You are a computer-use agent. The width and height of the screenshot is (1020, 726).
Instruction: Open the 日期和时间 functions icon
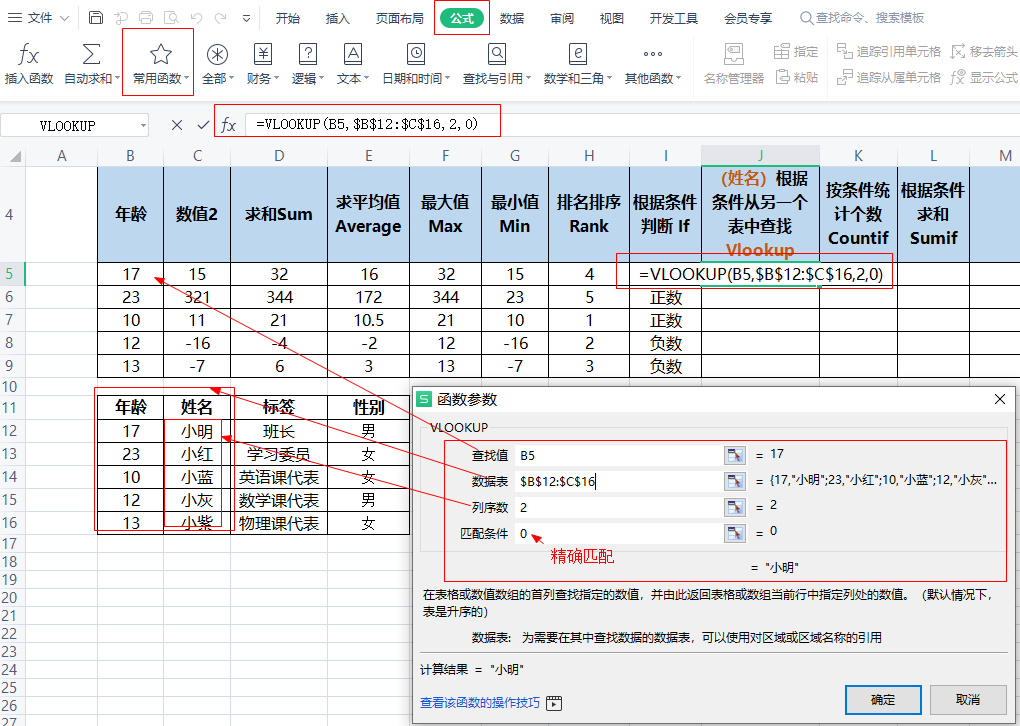coord(416,55)
